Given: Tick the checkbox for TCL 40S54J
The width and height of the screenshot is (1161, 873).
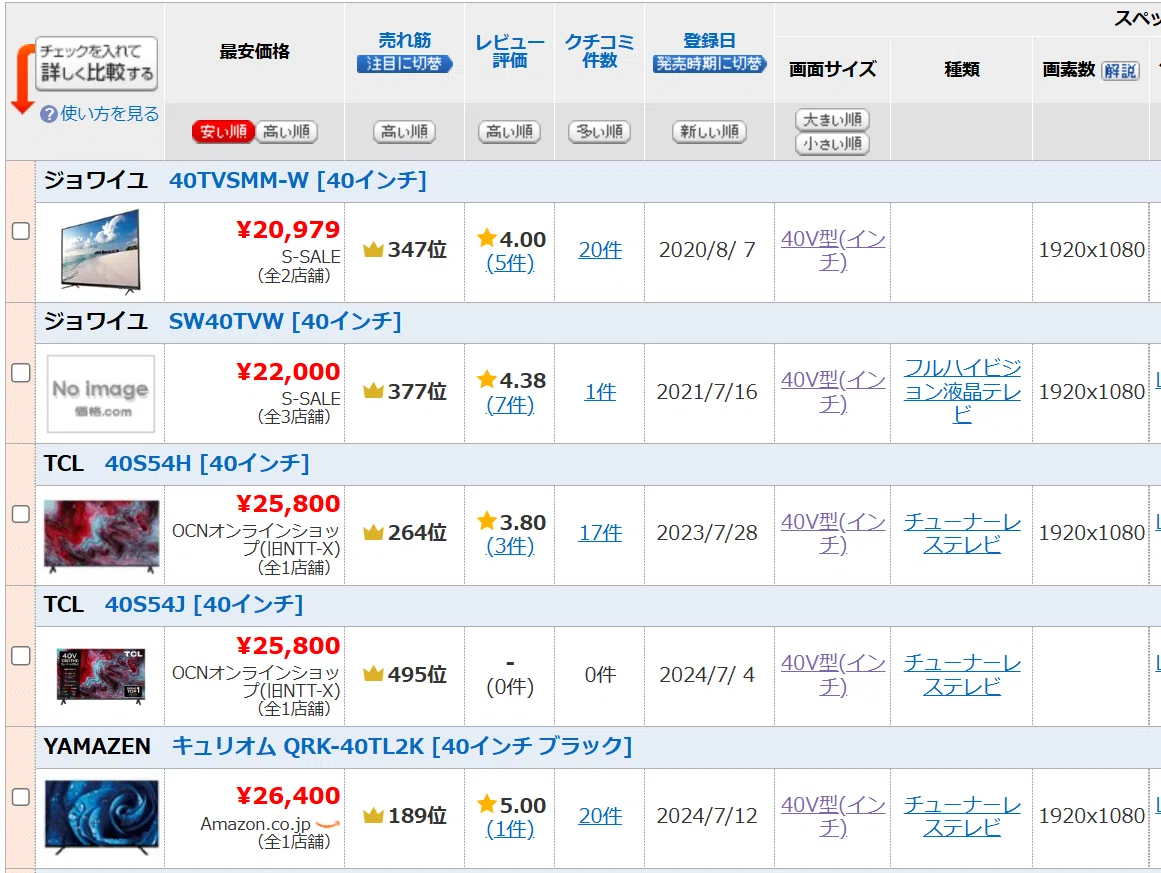Looking at the screenshot, I should tap(21, 655).
